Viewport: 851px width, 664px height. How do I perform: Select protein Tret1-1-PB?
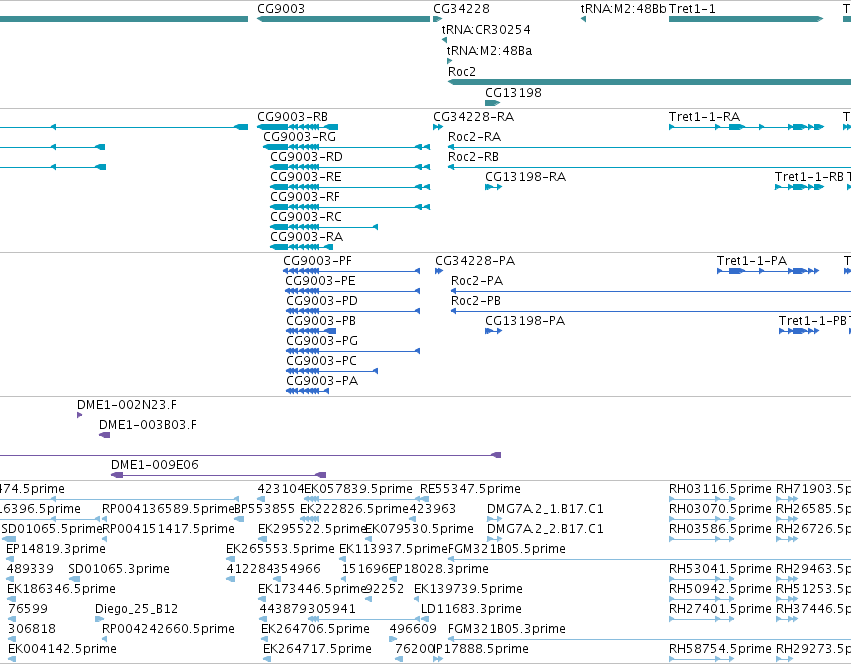coord(812,321)
